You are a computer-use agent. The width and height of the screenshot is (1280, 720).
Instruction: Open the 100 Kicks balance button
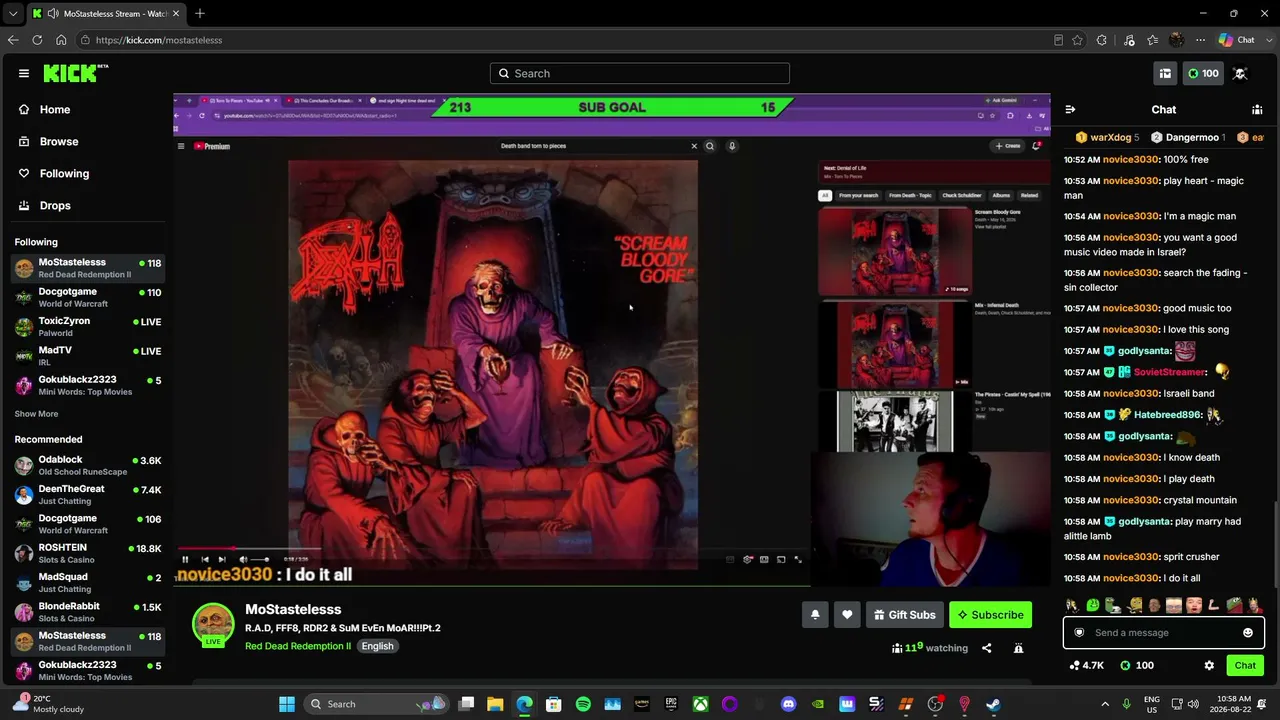point(1203,73)
